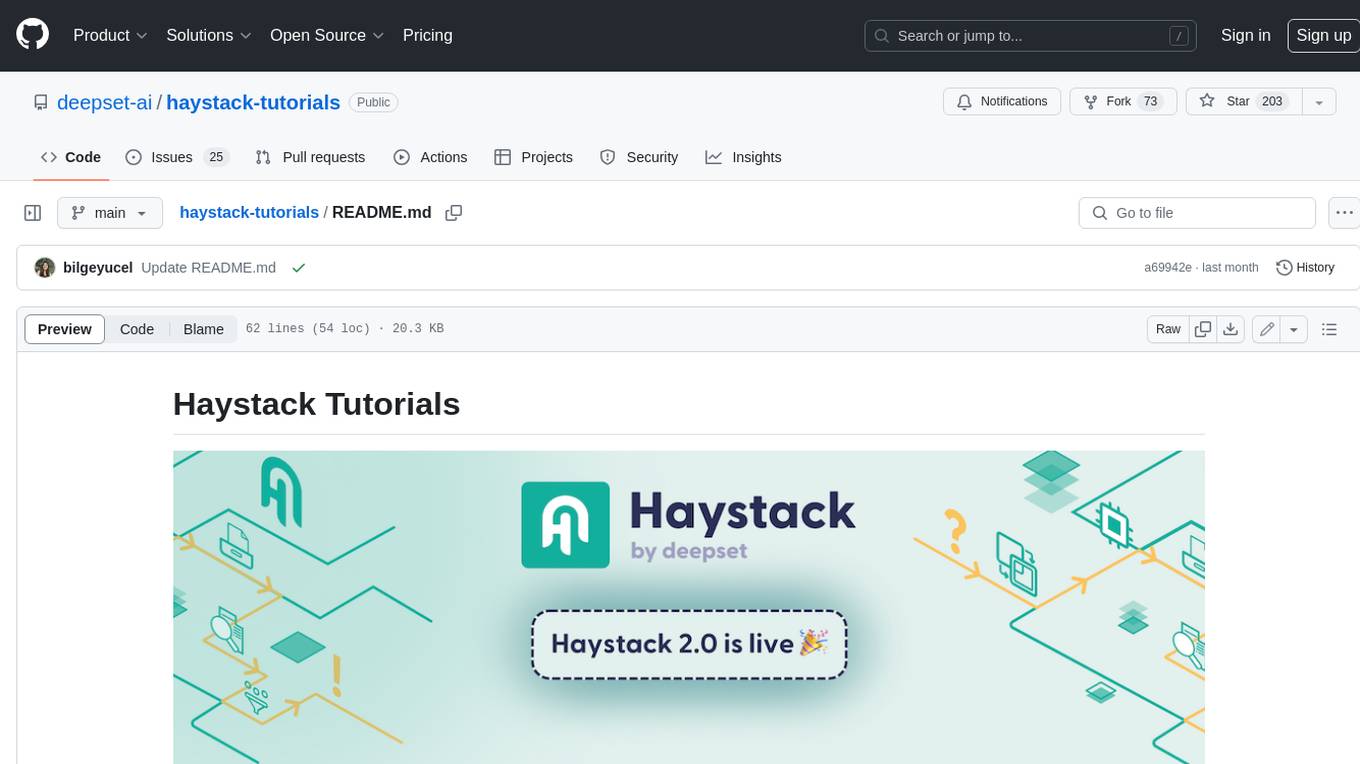View commit check status checkmark

(298, 267)
